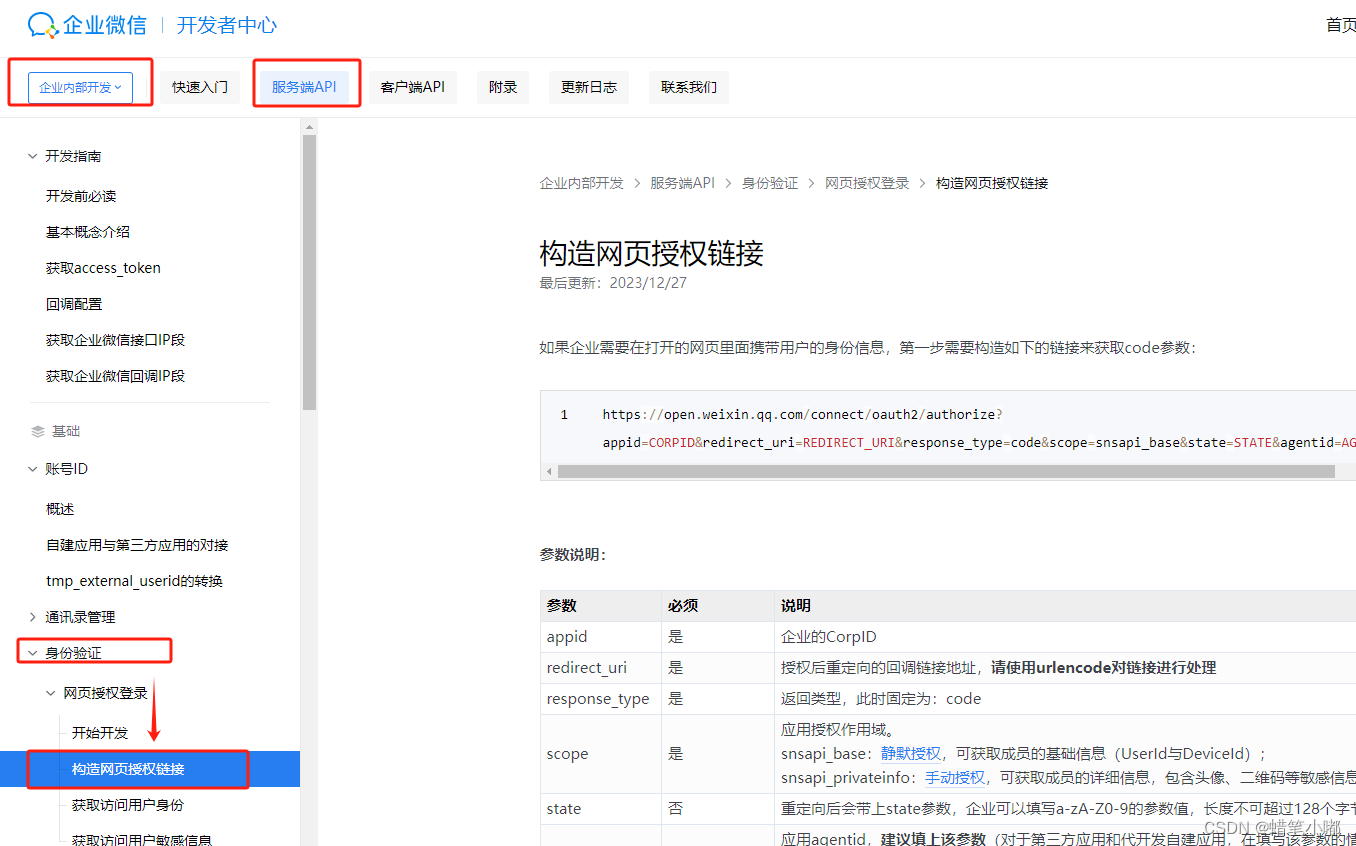This screenshot has width=1356, height=846.
Task: Click the 企业微信 logo icon
Action: (43, 25)
